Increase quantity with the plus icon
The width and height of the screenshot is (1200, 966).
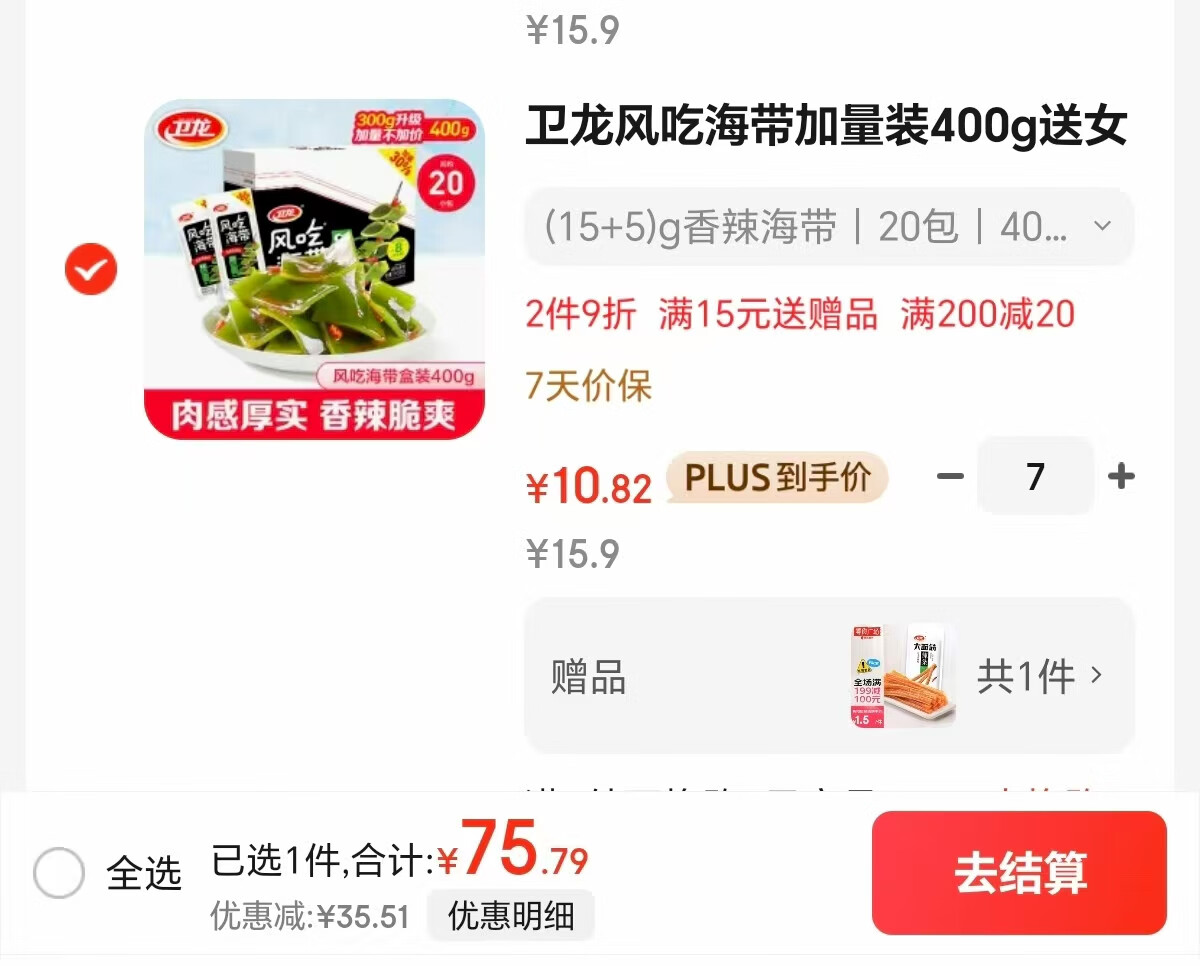1122,476
